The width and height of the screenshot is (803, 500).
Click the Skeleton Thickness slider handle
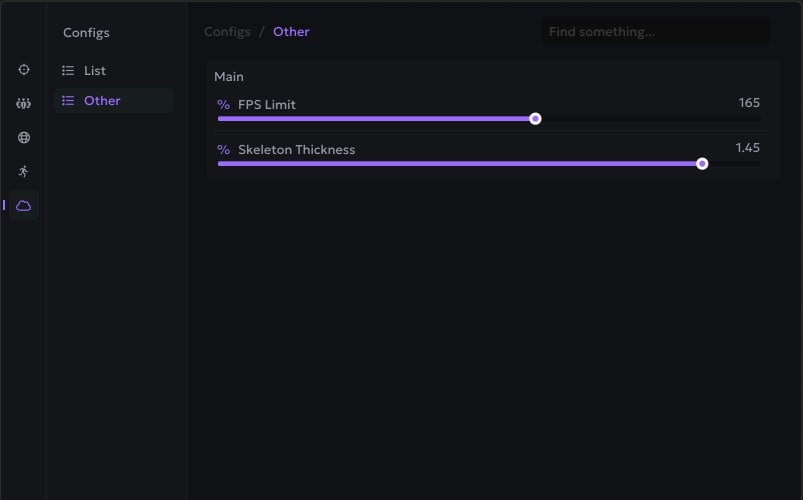702,164
